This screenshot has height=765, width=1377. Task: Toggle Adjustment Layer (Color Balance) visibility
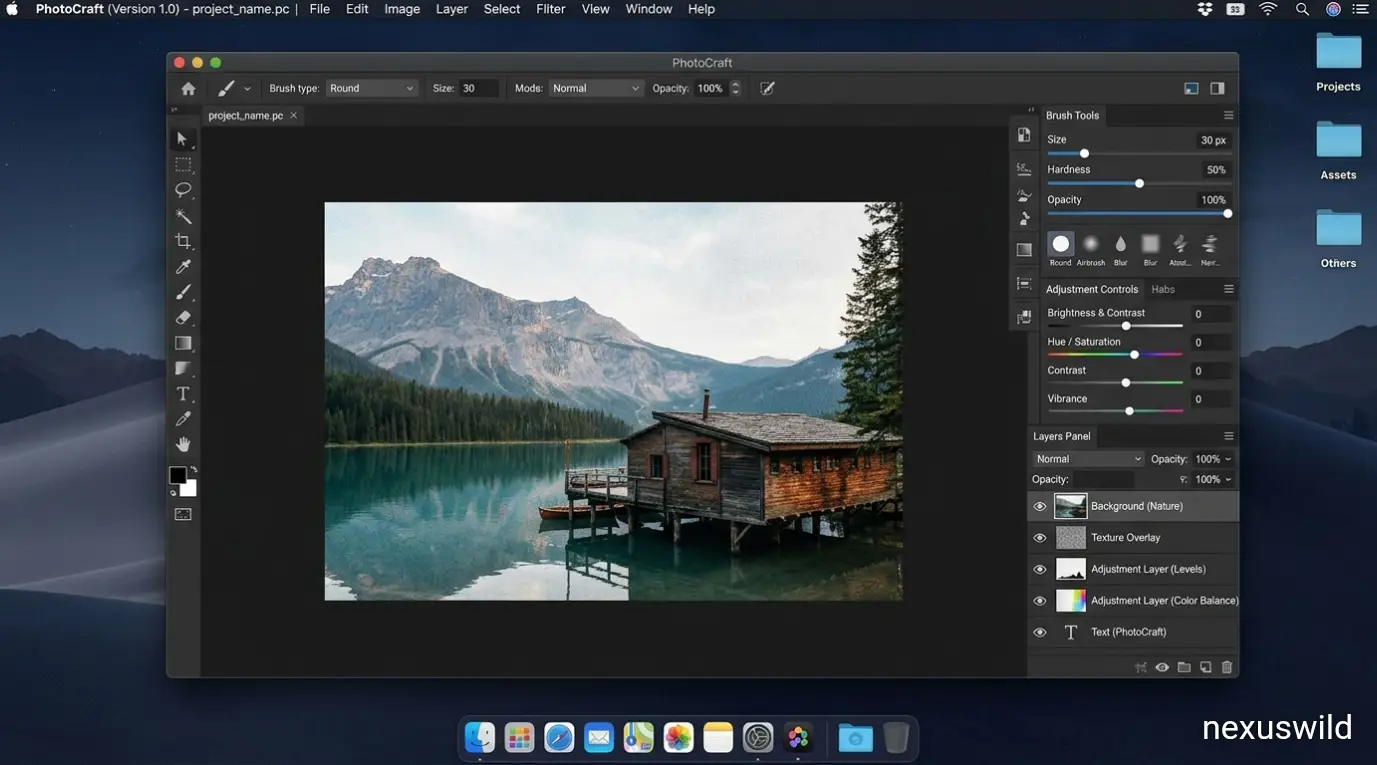(x=1040, y=601)
